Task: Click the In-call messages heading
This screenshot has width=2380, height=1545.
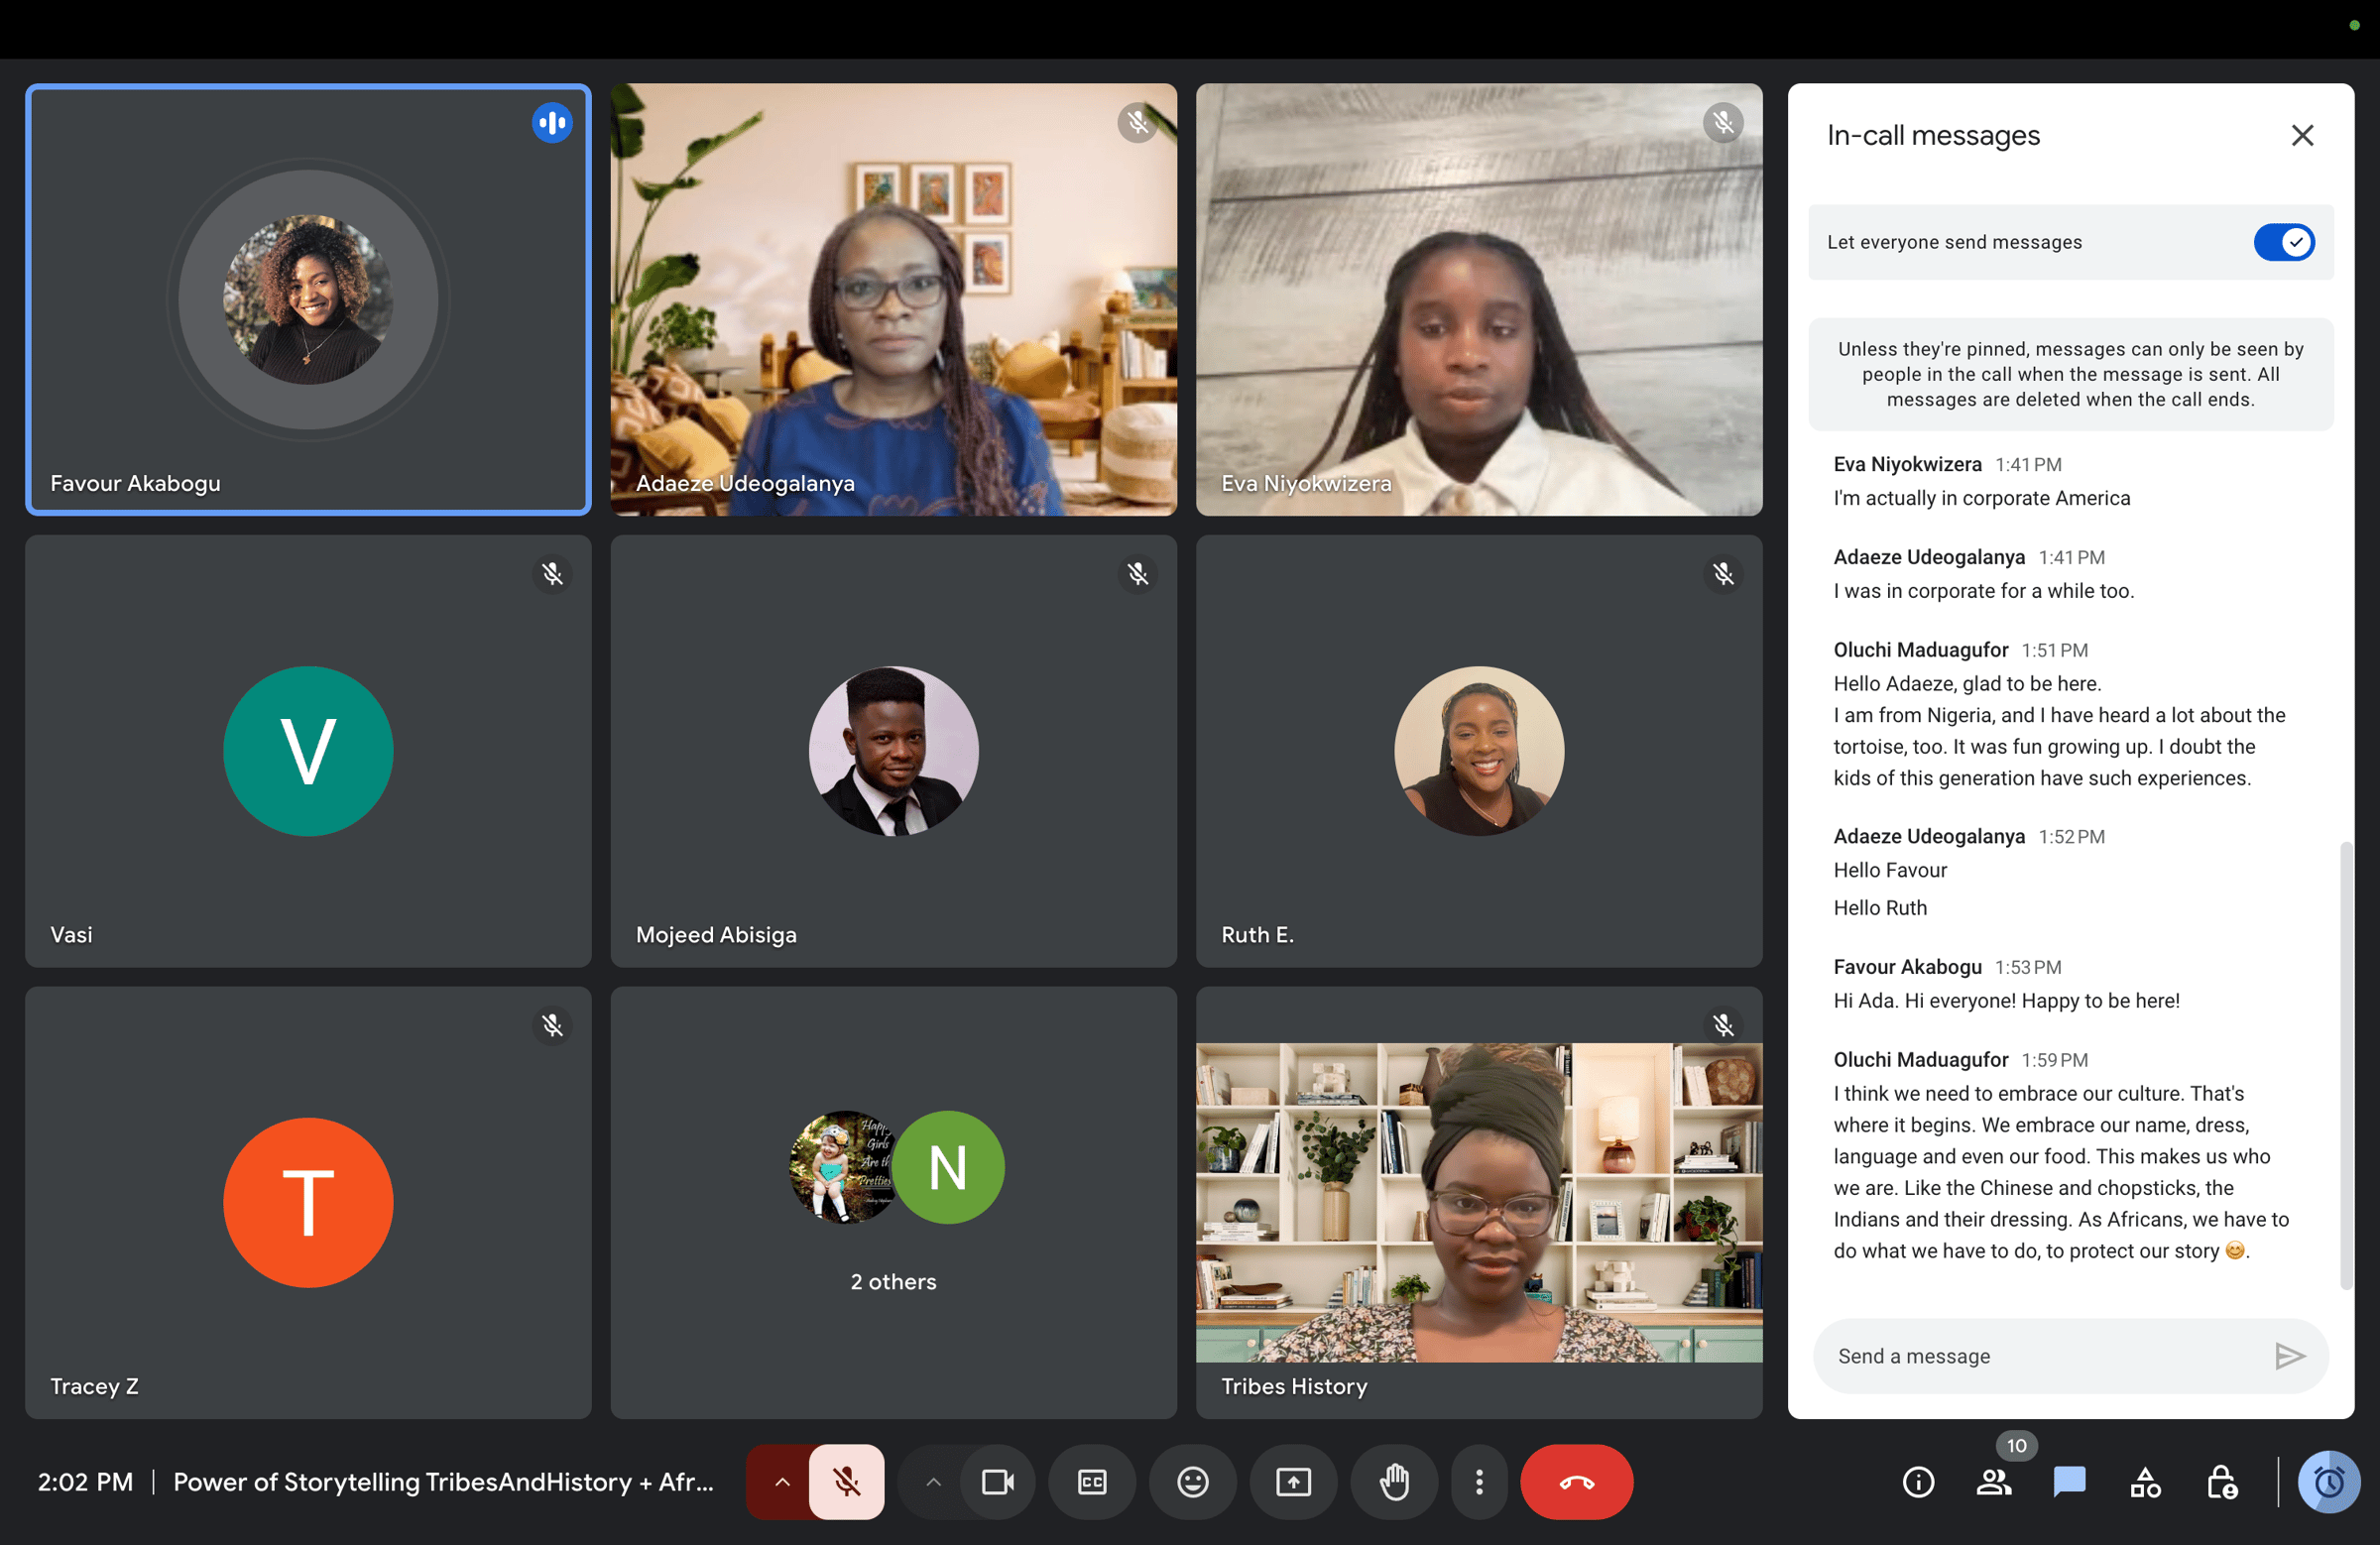Action: tap(1933, 135)
